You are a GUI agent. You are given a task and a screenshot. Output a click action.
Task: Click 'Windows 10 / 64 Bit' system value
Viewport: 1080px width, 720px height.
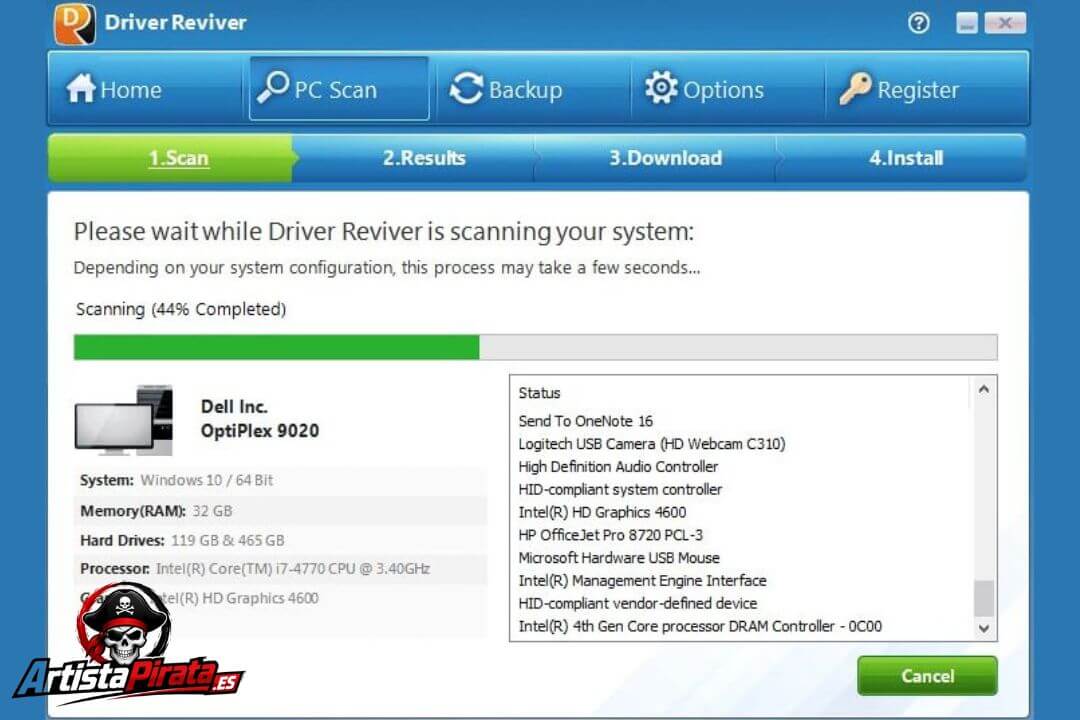click(x=207, y=480)
